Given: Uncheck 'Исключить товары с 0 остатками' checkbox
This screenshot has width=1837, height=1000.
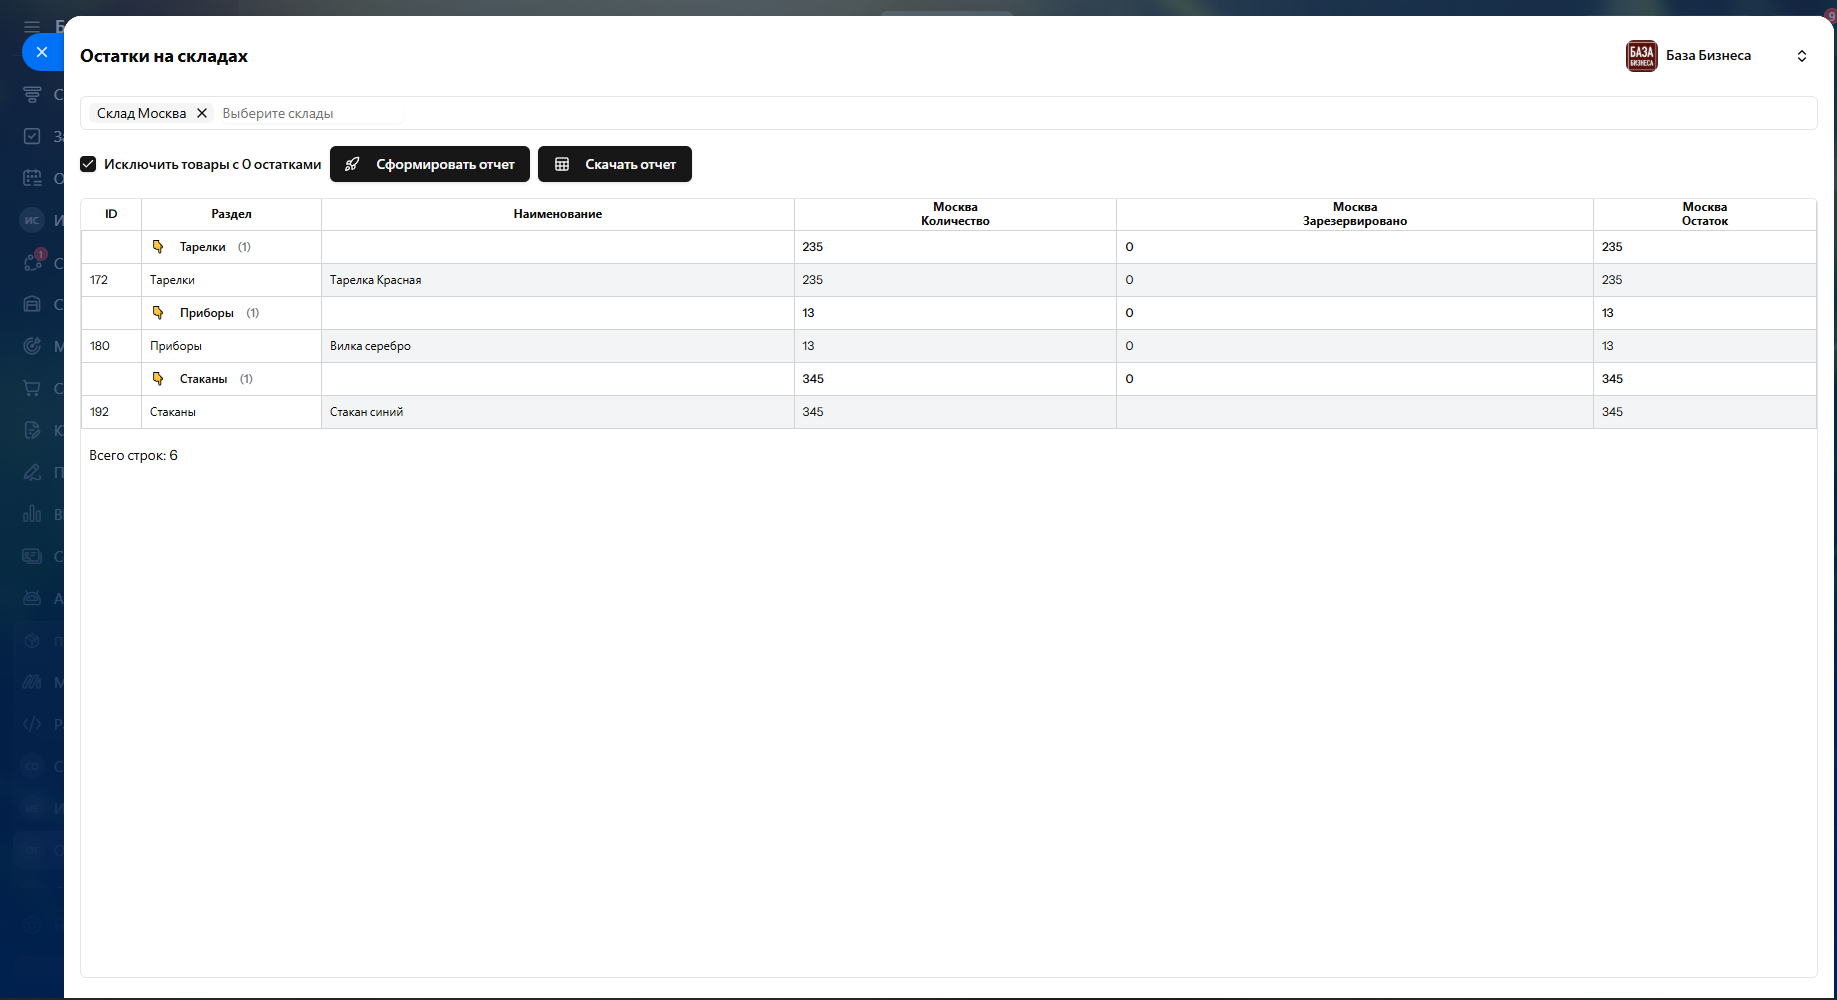Looking at the screenshot, I should point(89,164).
